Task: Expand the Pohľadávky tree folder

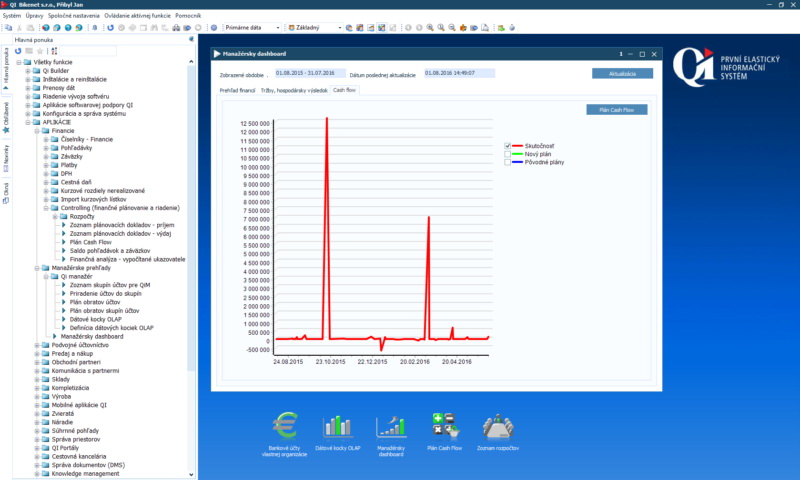Action: click(46, 148)
